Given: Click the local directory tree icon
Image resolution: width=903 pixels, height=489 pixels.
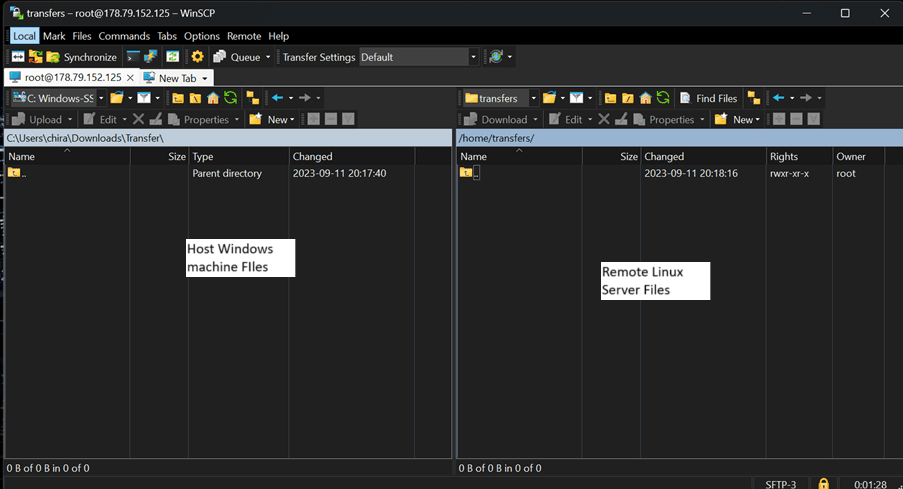Looking at the screenshot, I should pos(252,98).
